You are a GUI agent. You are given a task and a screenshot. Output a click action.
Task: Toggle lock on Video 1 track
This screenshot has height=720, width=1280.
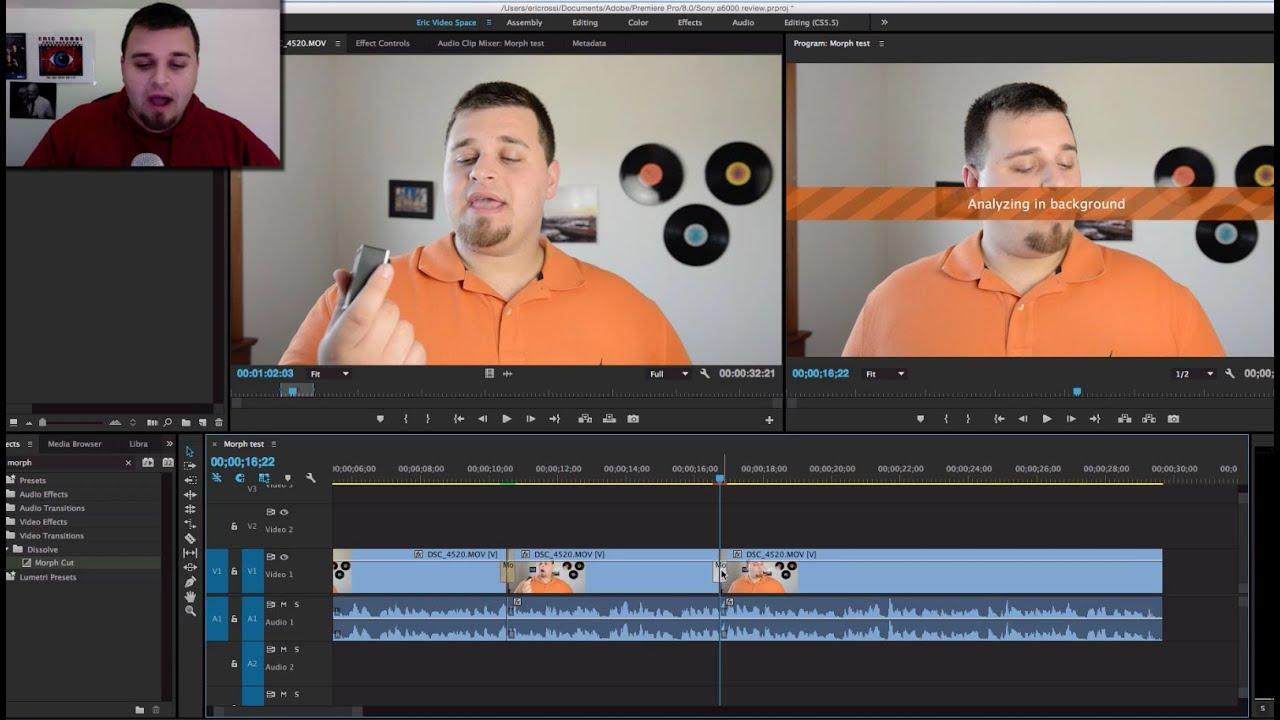click(x=234, y=571)
